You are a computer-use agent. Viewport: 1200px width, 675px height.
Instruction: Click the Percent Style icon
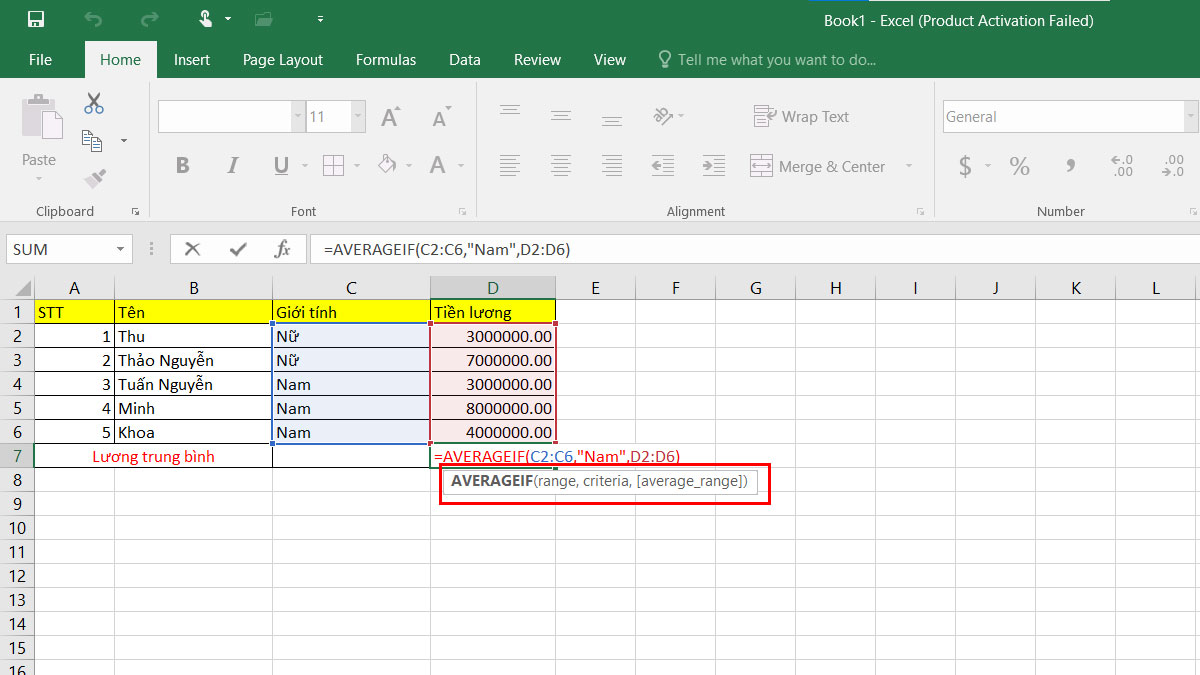(1019, 166)
